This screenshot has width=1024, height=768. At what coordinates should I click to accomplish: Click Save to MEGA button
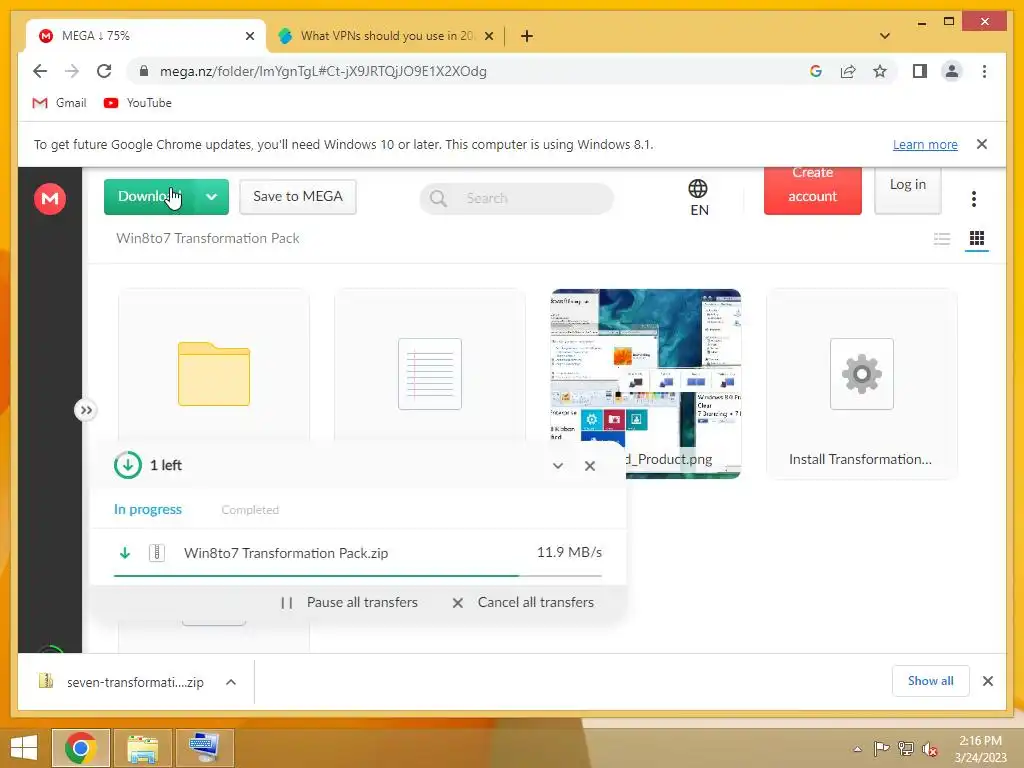click(298, 197)
